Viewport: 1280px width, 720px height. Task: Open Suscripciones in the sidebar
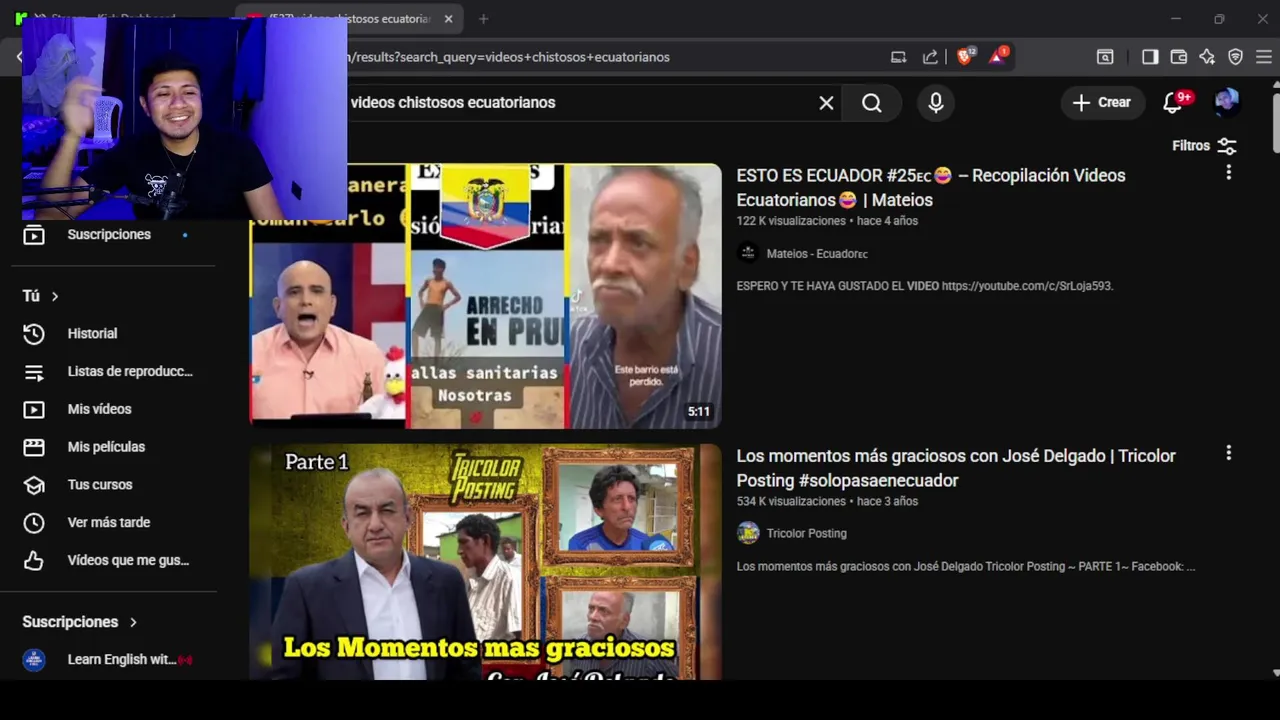coord(109,235)
